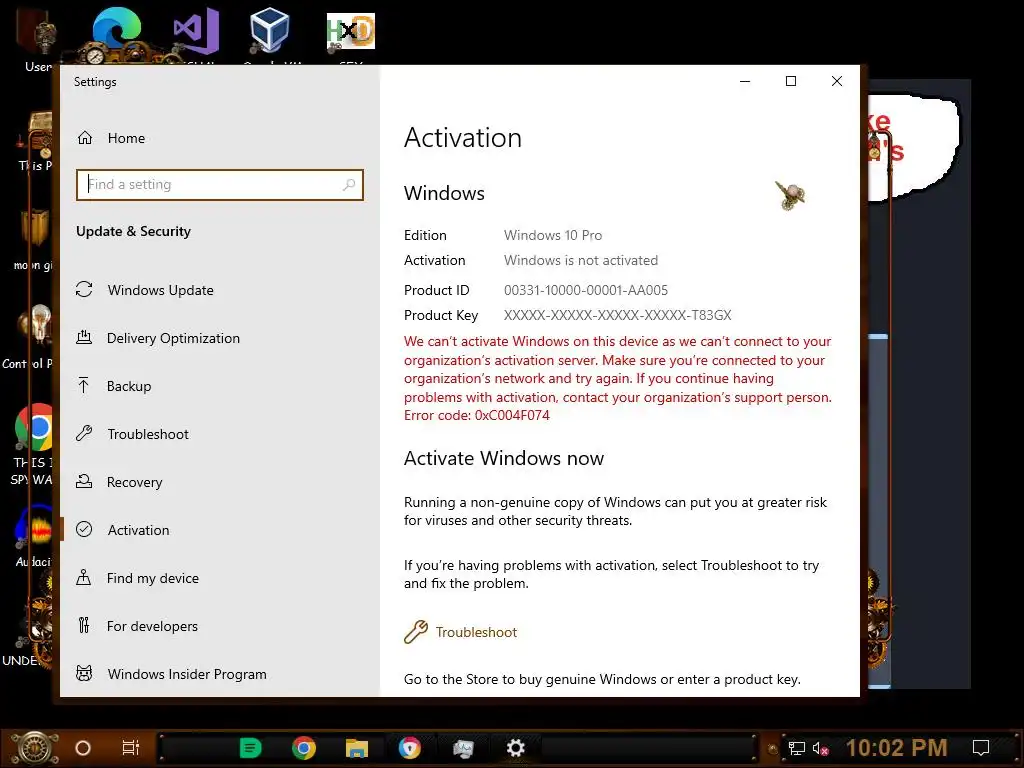The width and height of the screenshot is (1024, 768).
Task: Click the Update & Security heading
Action: [133, 231]
